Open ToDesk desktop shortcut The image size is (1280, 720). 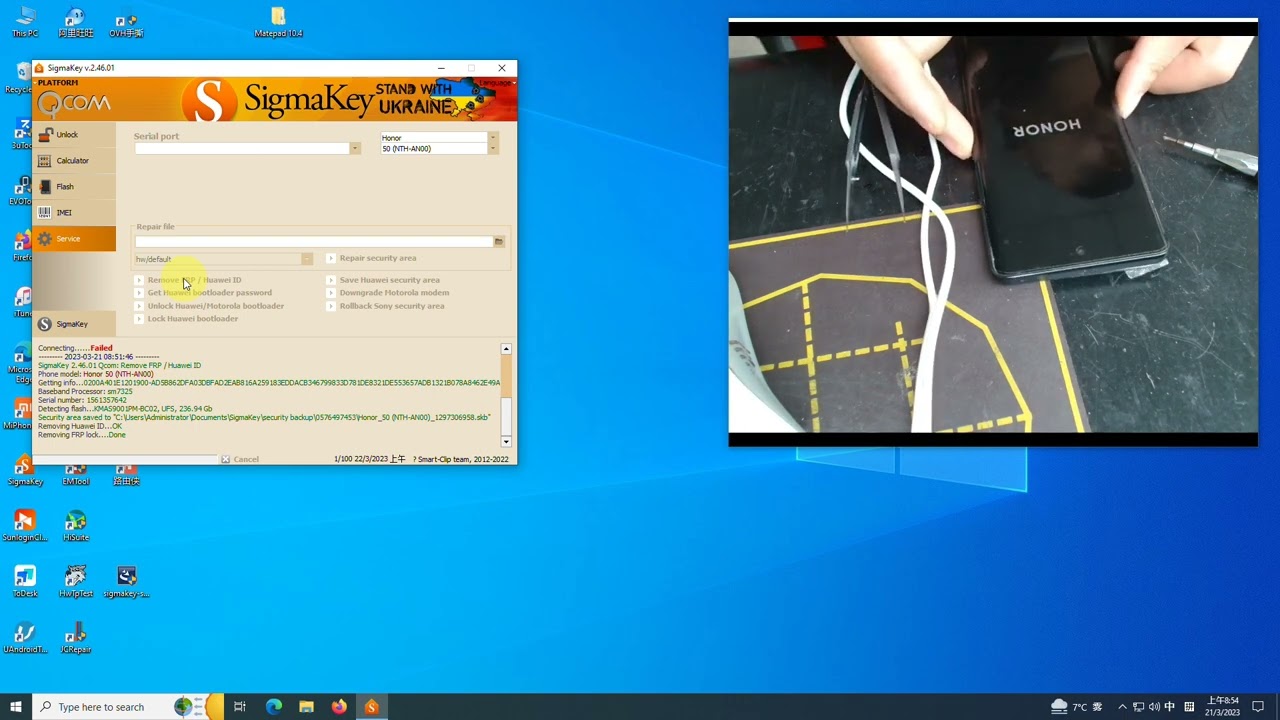click(25, 582)
